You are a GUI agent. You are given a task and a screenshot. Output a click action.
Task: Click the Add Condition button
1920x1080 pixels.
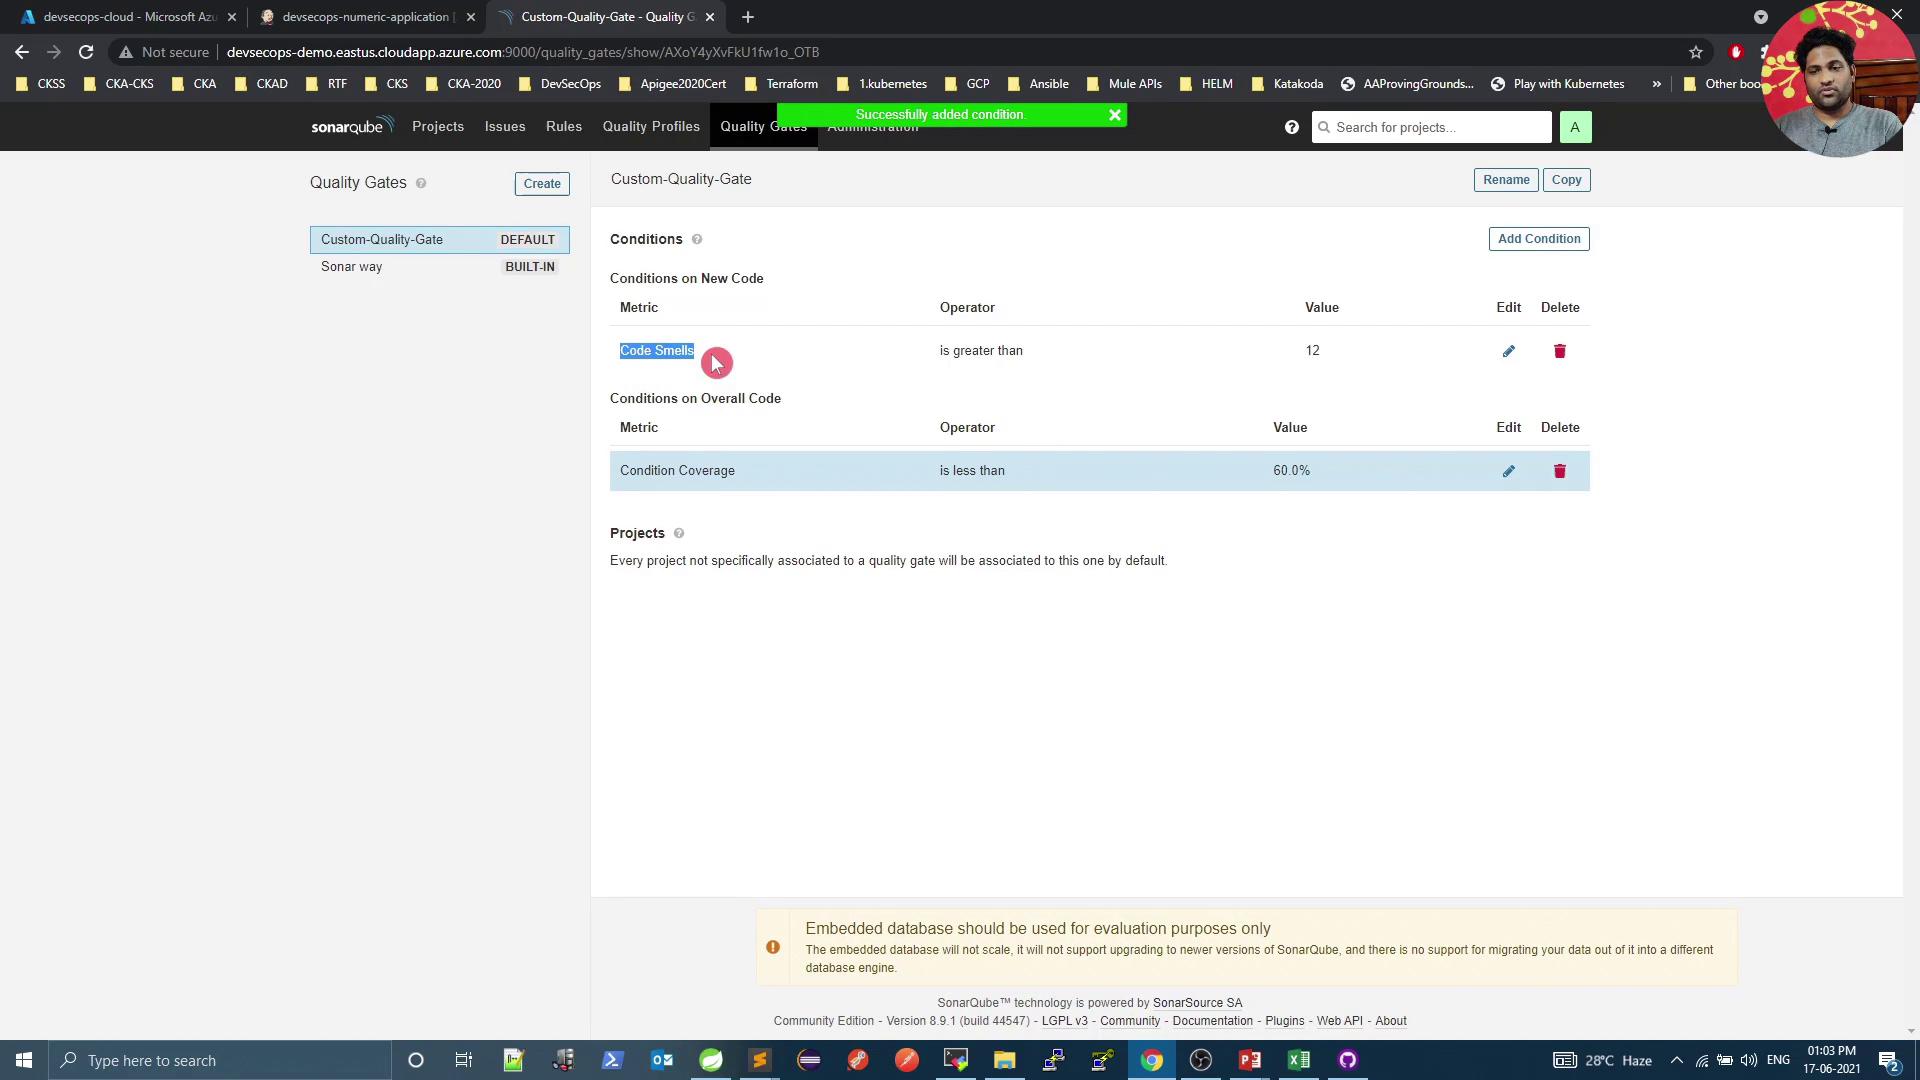pos(1538,239)
